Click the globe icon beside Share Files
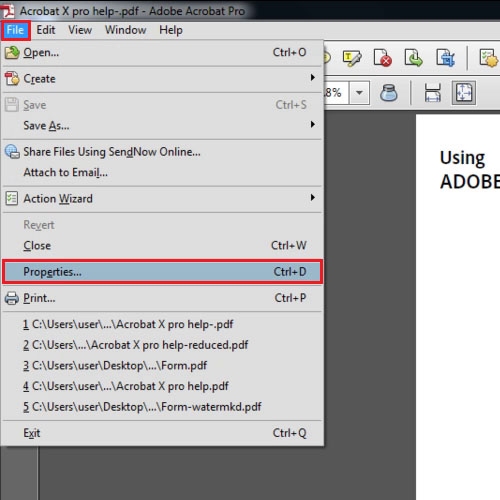Screen dimensions: 500x500 (12, 152)
